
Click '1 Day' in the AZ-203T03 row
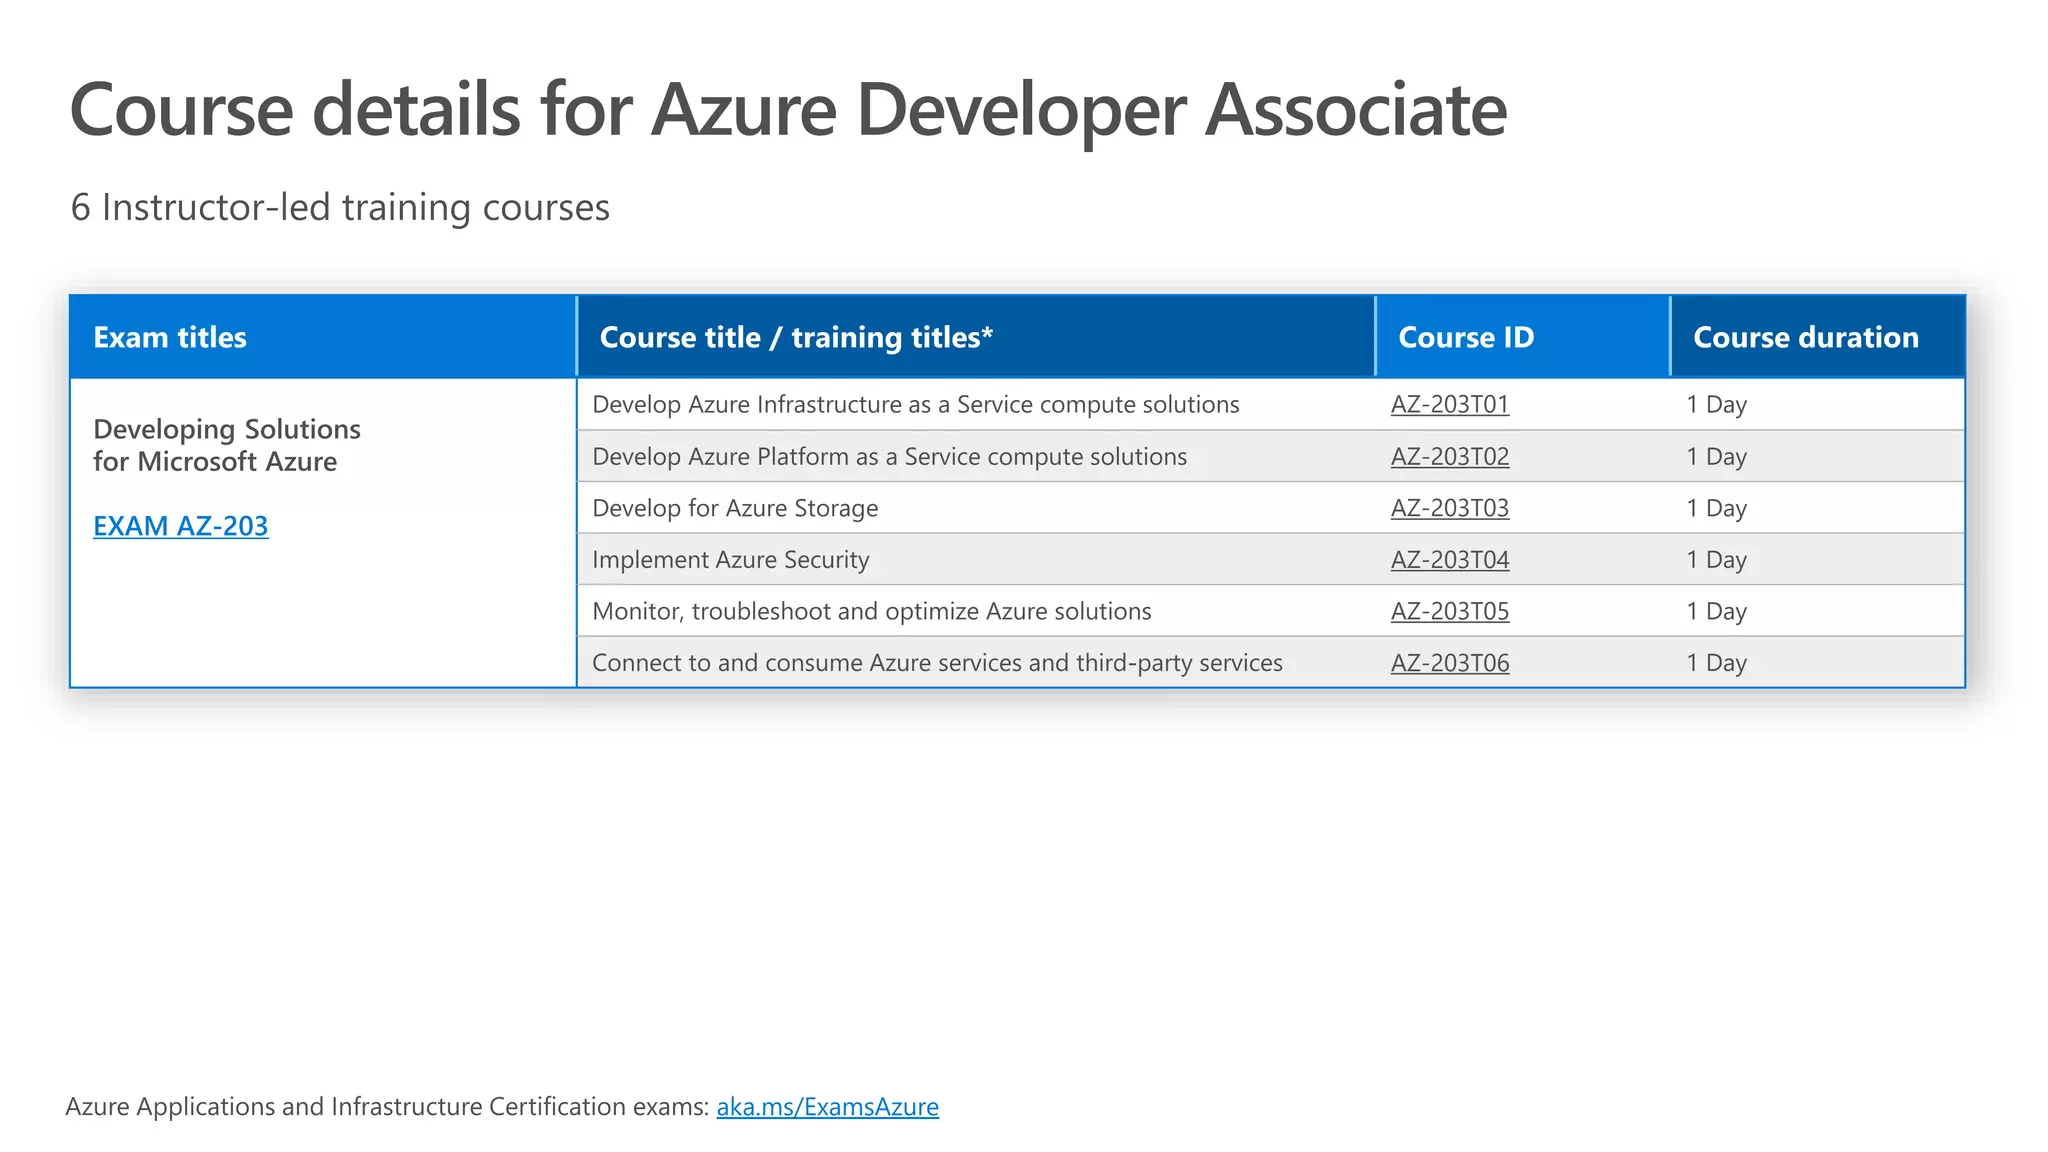pyautogui.click(x=1717, y=508)
